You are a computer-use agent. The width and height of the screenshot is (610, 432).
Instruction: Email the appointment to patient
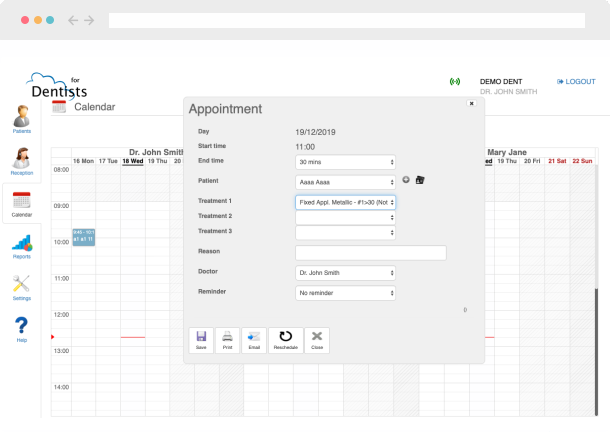253,339
